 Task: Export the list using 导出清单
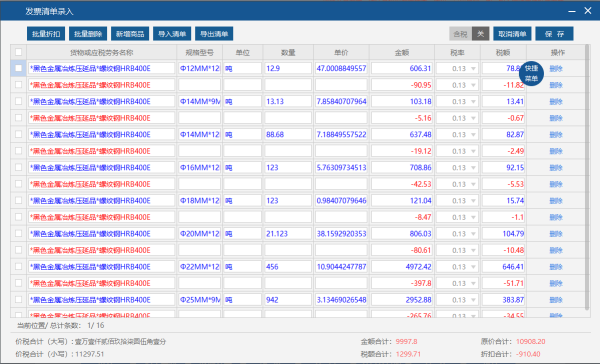pyautogui.click(x=214, y=34)
